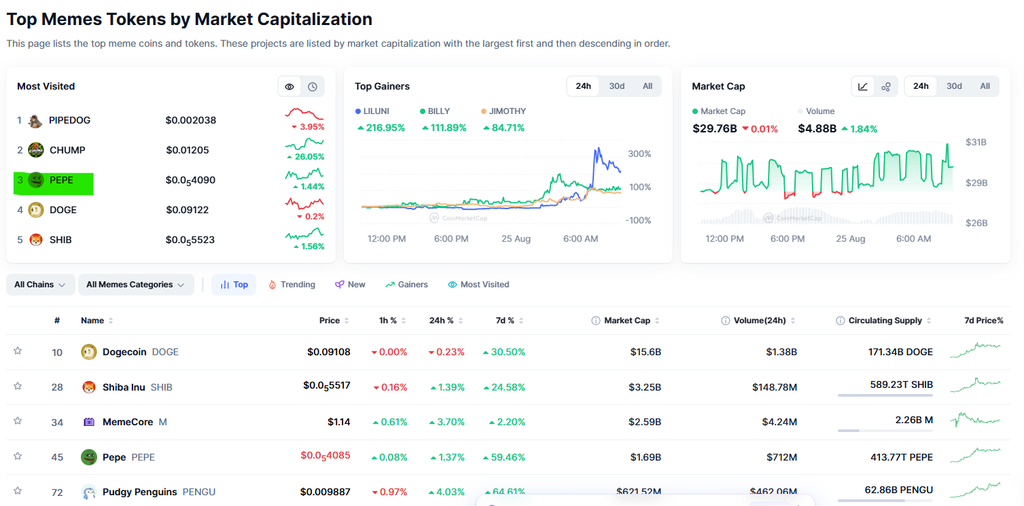
Task: Select 24h in the Market Cap card
Action: tap(921, 86)
